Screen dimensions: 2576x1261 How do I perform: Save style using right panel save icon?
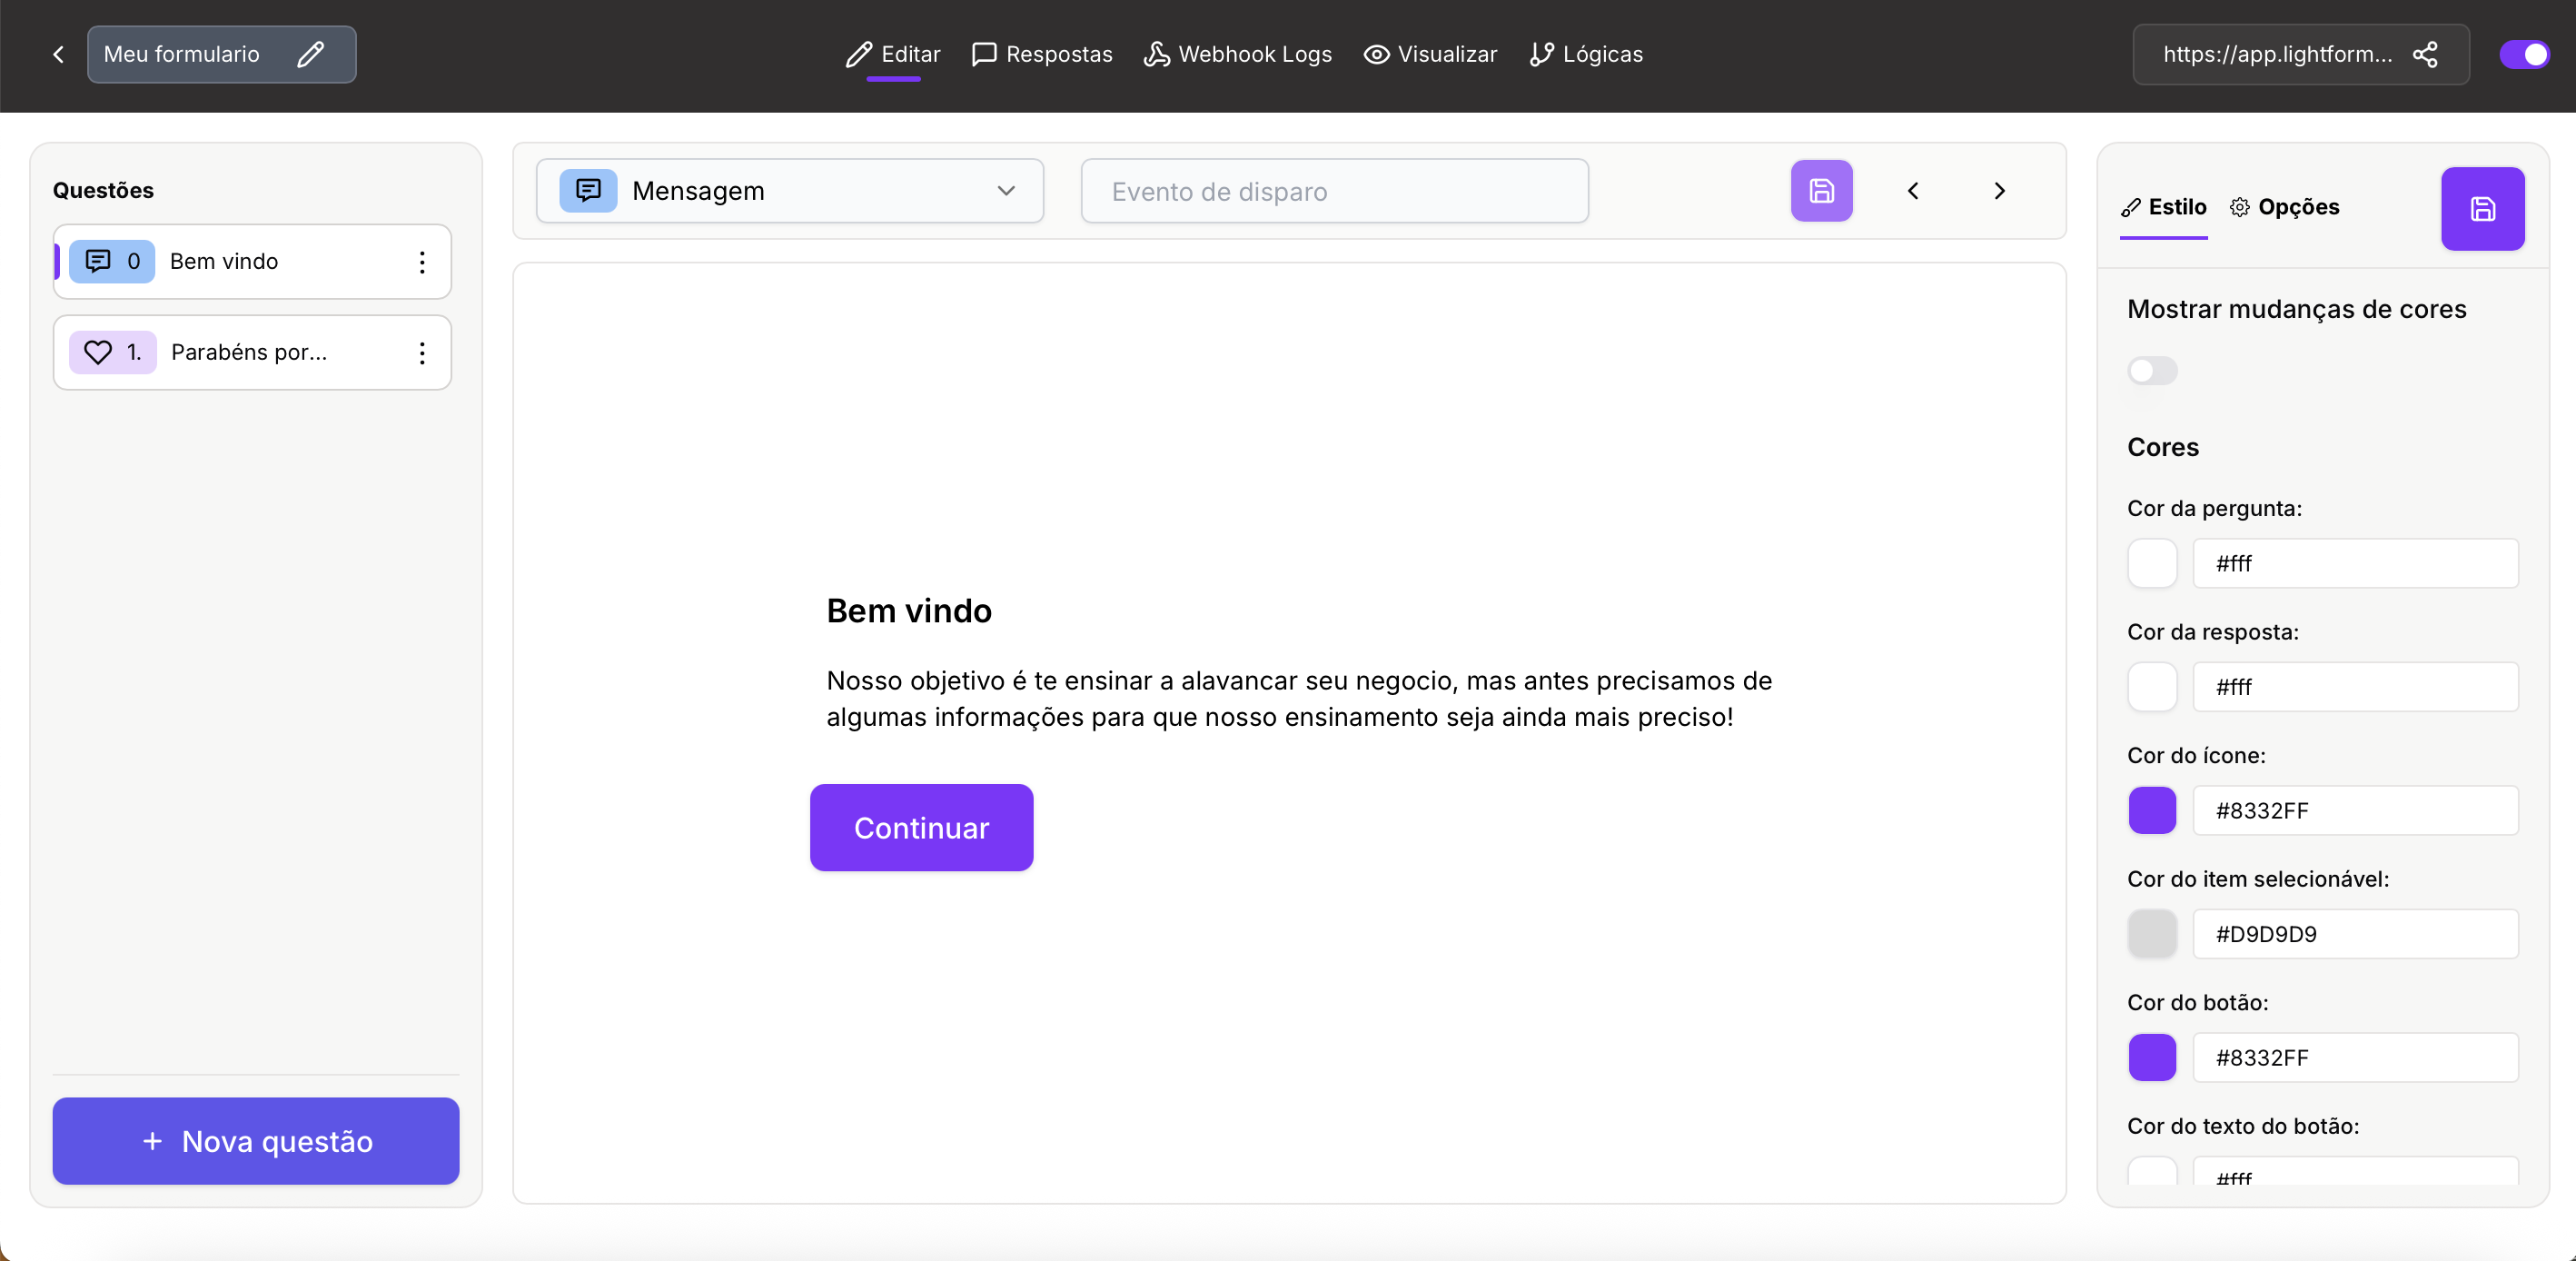coord(2482,209)
